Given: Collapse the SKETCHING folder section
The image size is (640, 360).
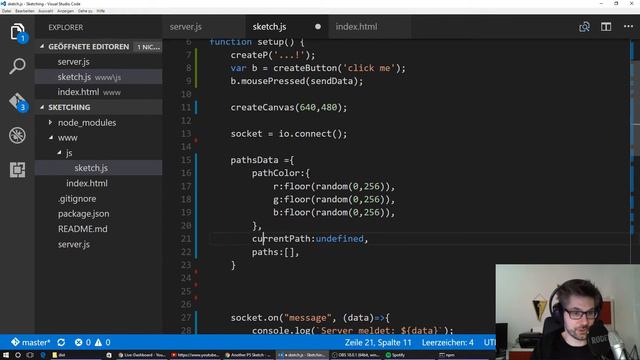Looking at the screenshot, I should (x=42, y=107).
